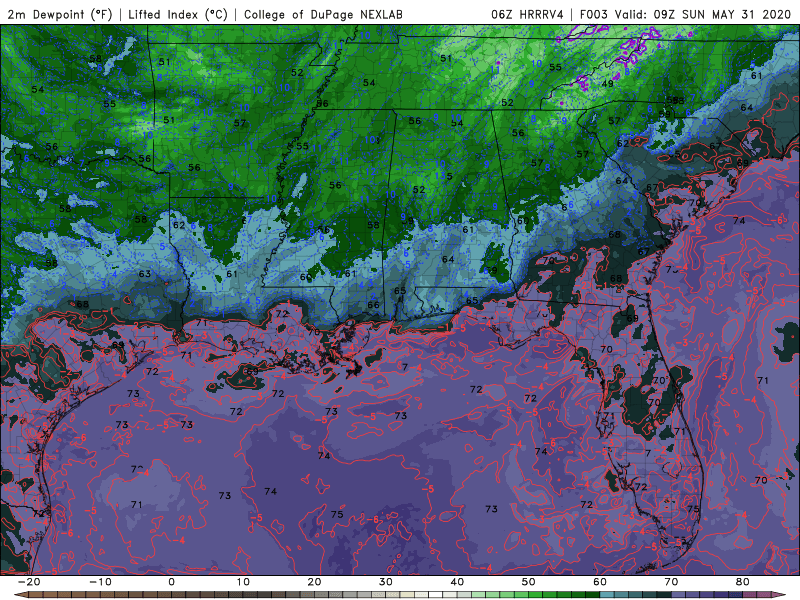
Task: Click the 20 label on the colorbar
Action: coord(314,582)
